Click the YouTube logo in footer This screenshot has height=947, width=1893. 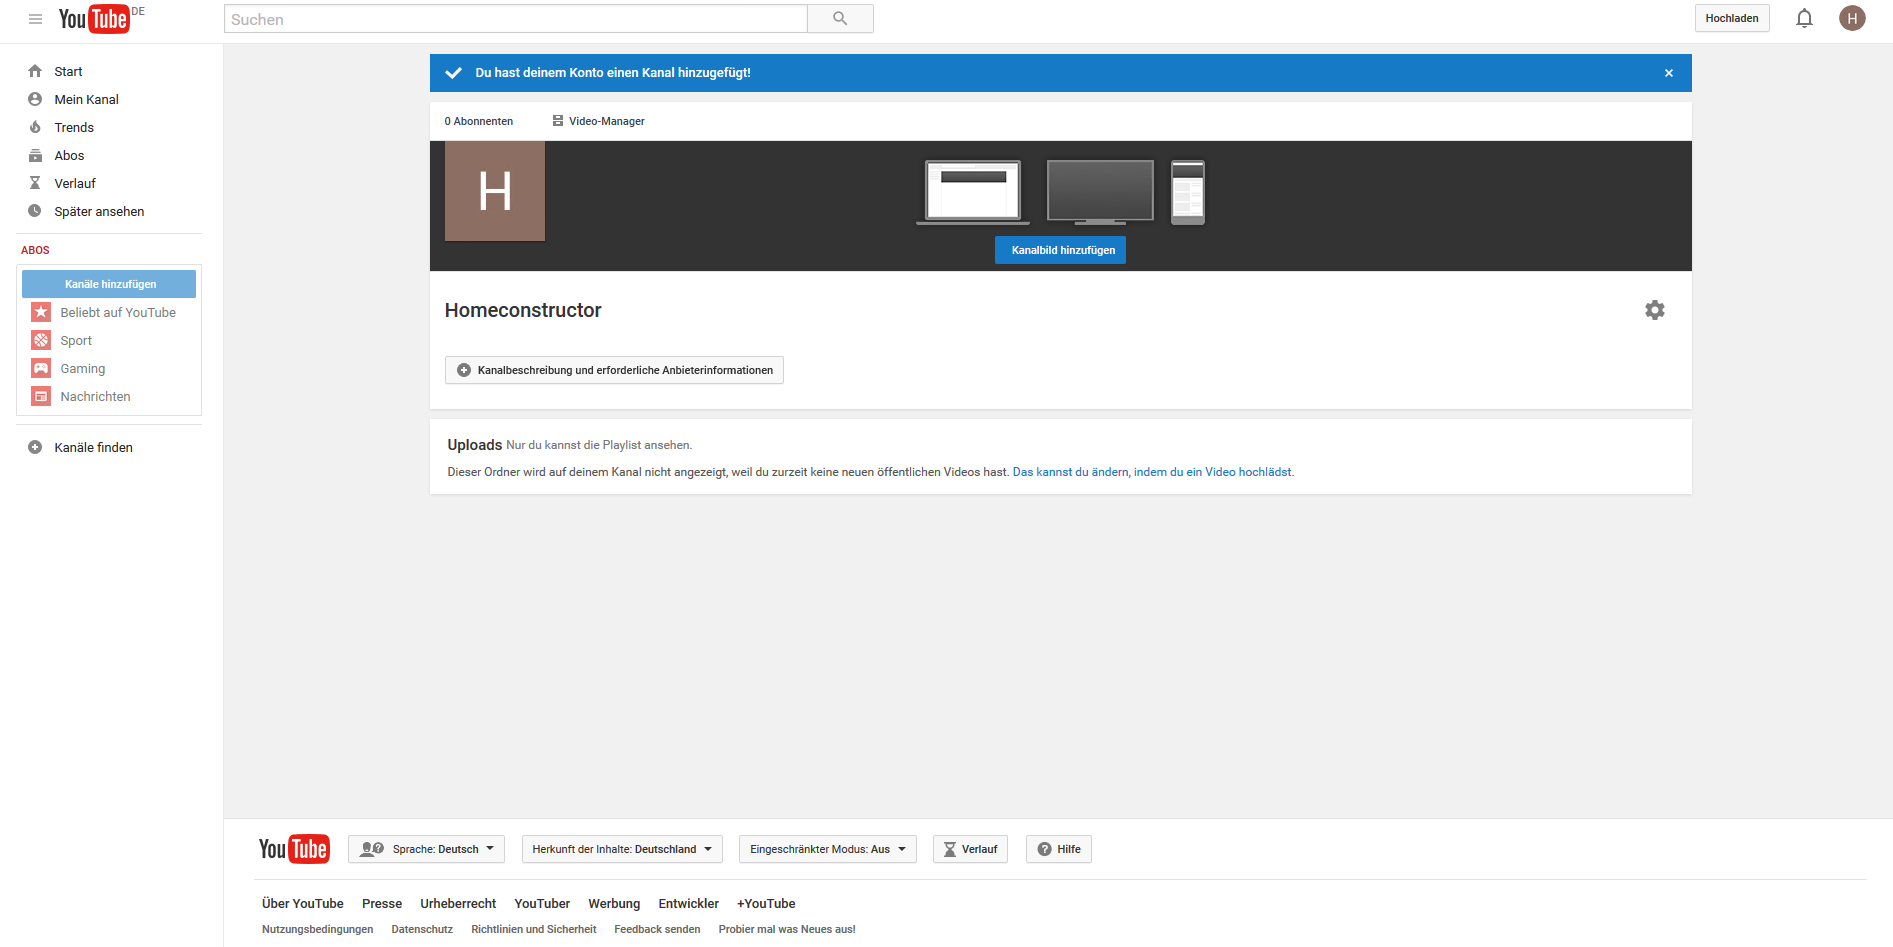[294, 849]
